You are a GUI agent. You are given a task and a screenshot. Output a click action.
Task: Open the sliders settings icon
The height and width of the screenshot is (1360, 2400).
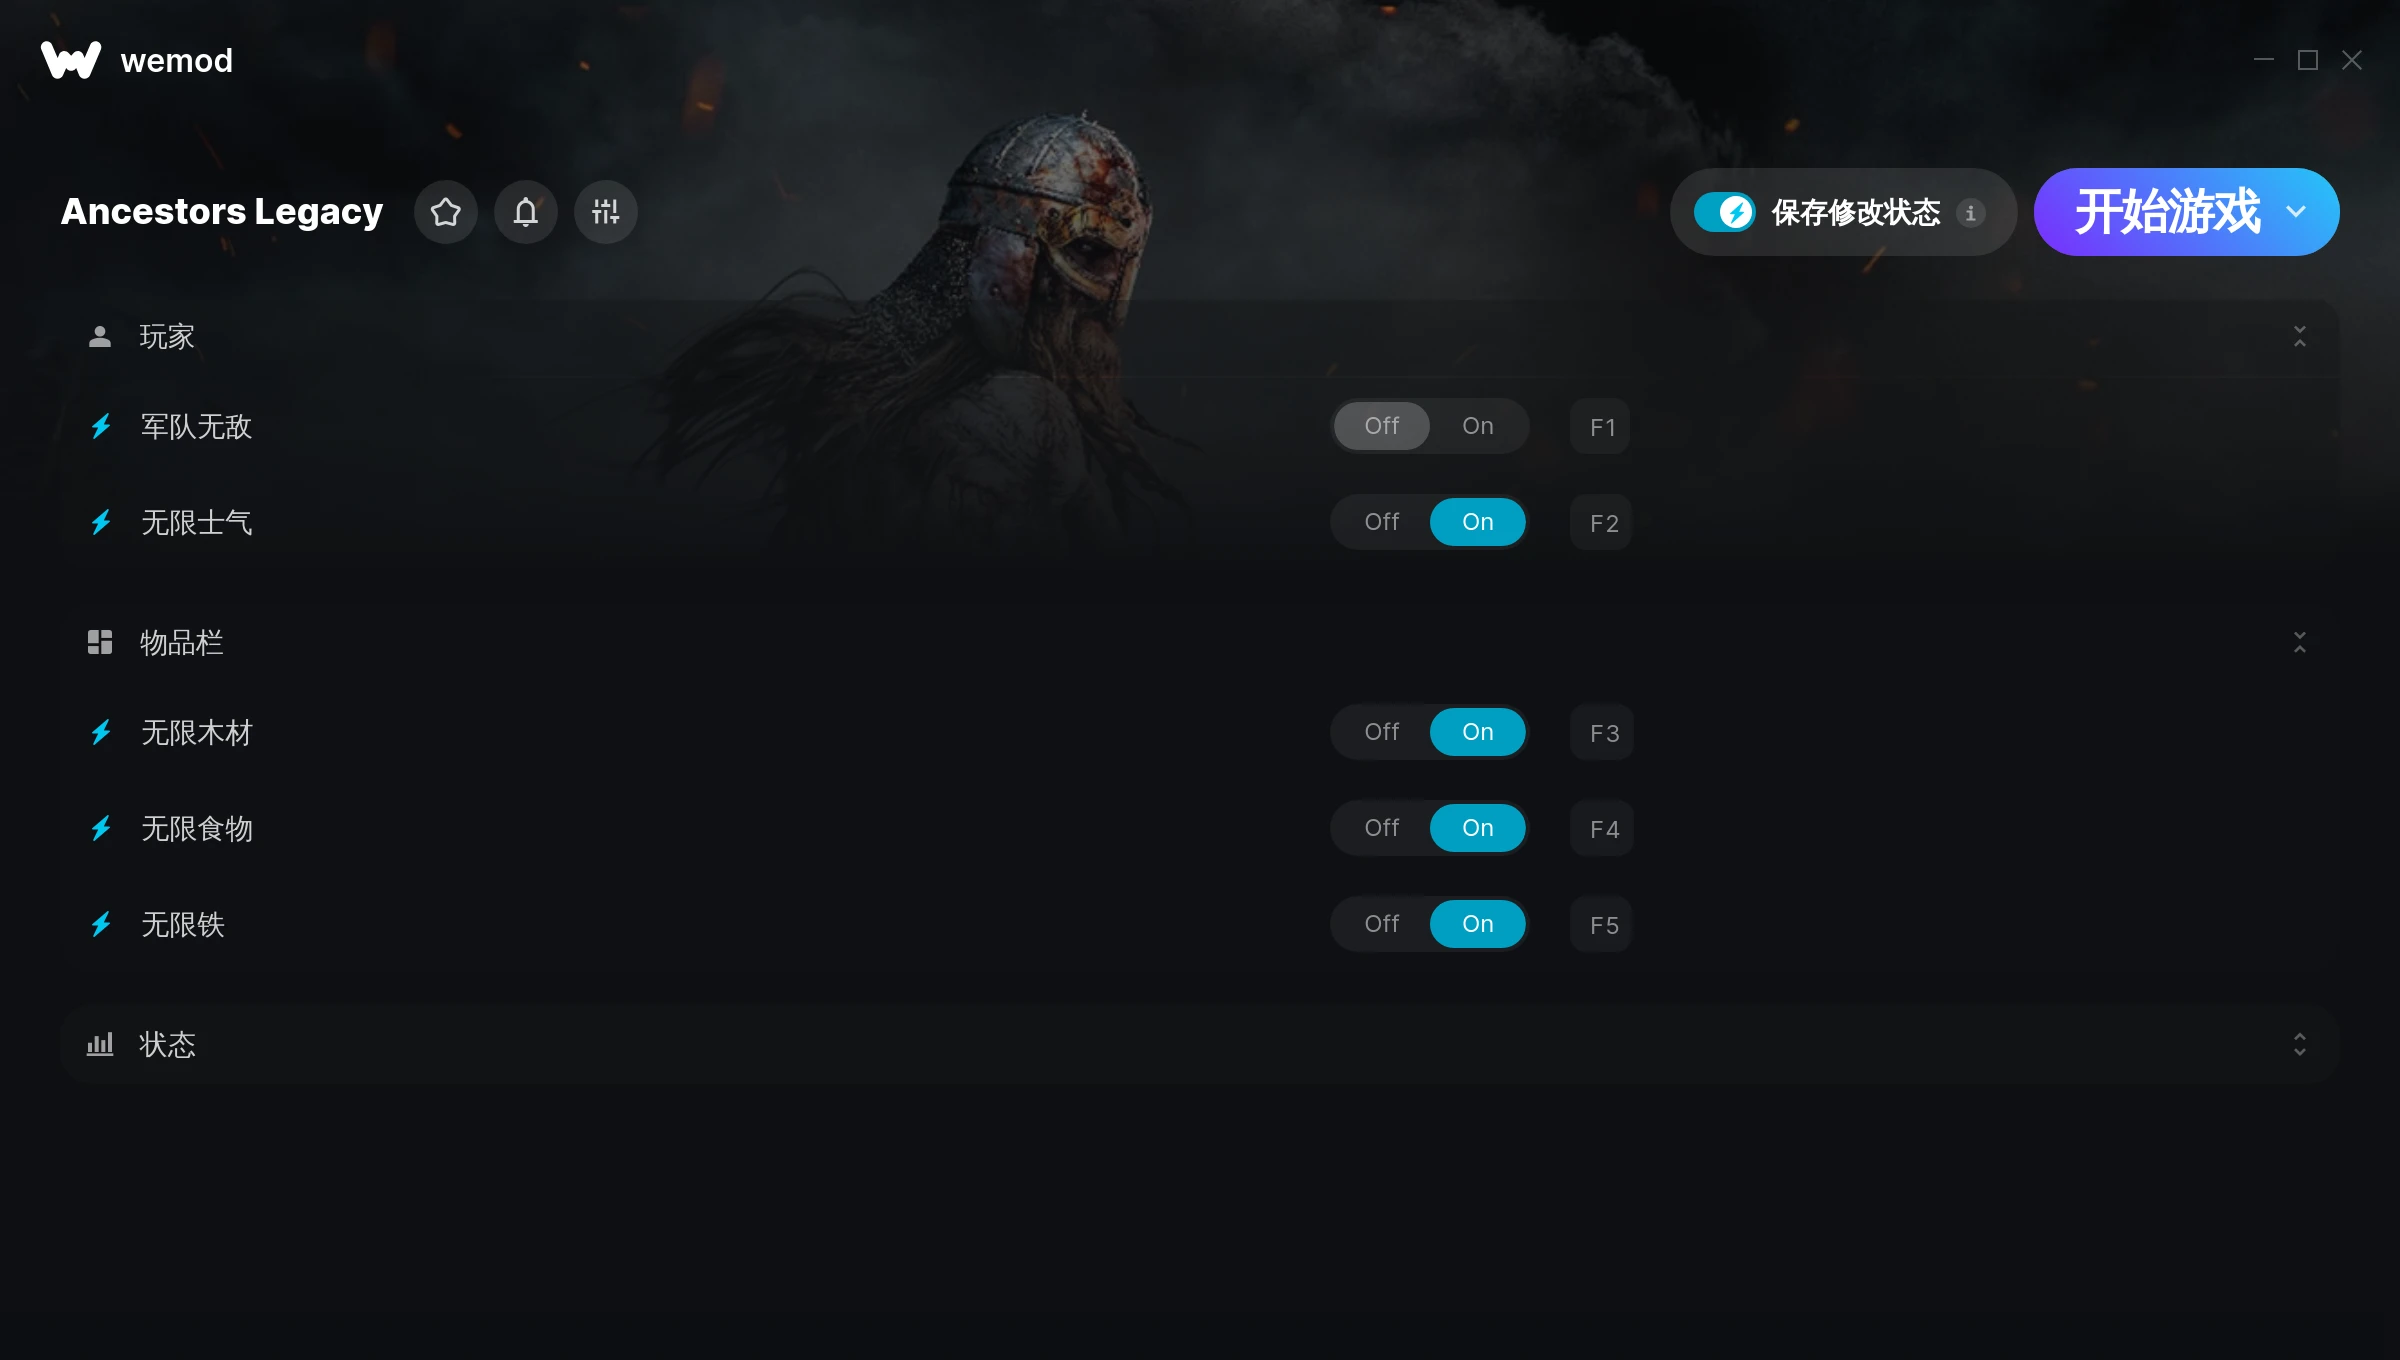point(606,212)
